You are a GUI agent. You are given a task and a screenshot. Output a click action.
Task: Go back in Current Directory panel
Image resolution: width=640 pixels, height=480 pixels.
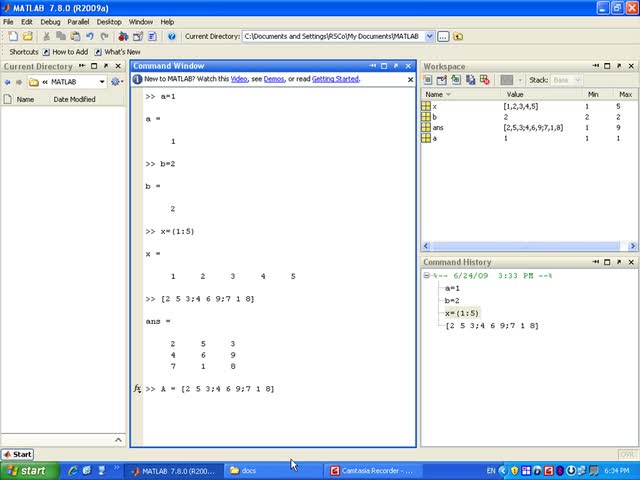[x=7, y=82]
